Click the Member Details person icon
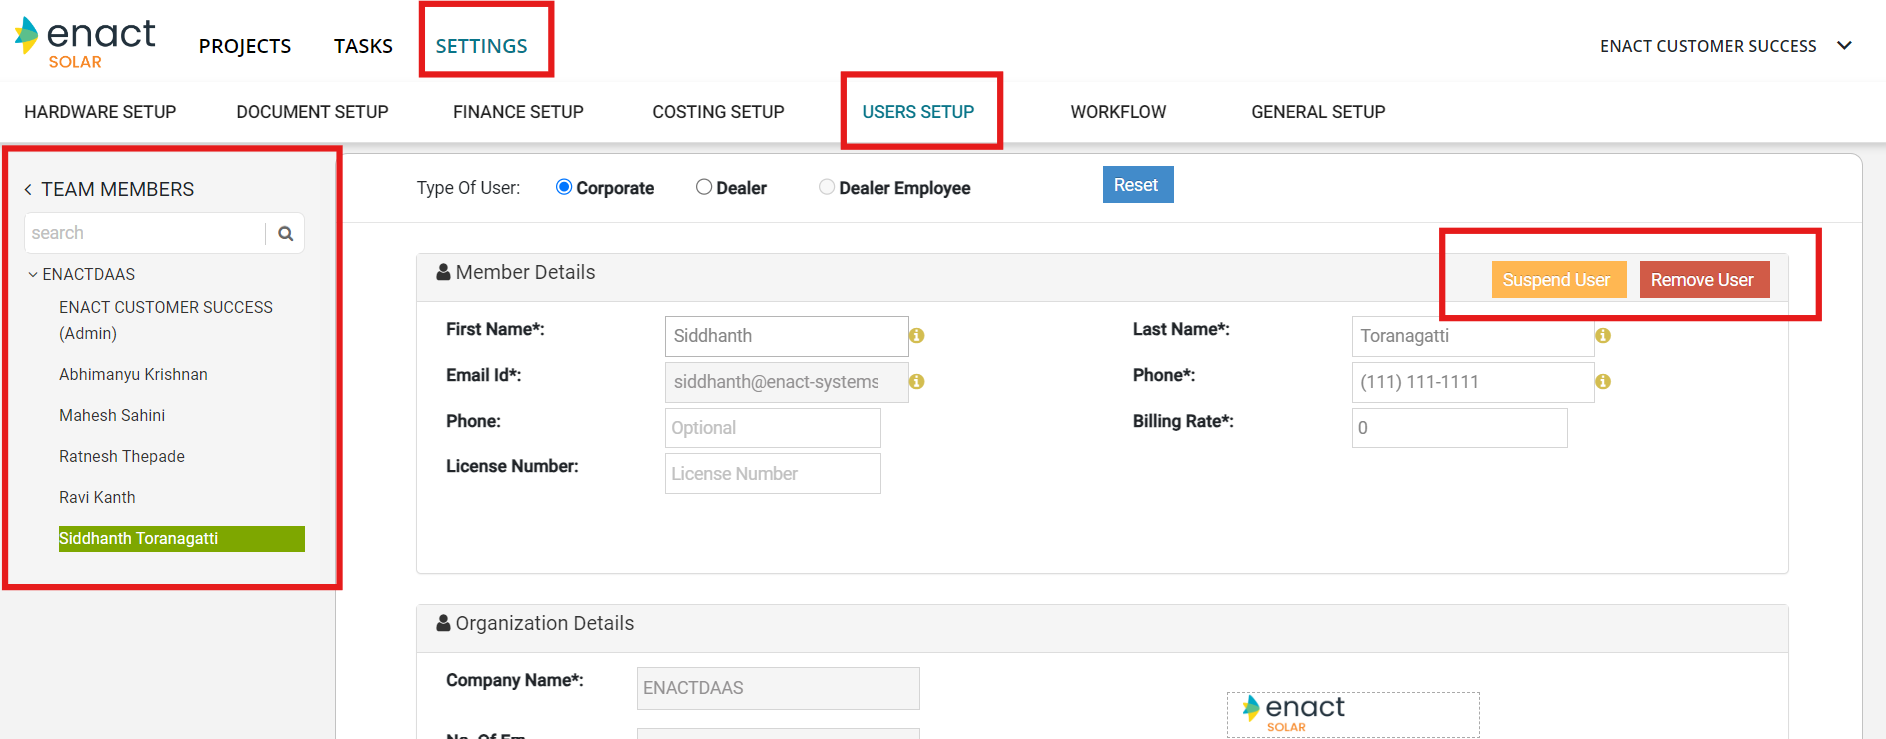 [443, 272]
